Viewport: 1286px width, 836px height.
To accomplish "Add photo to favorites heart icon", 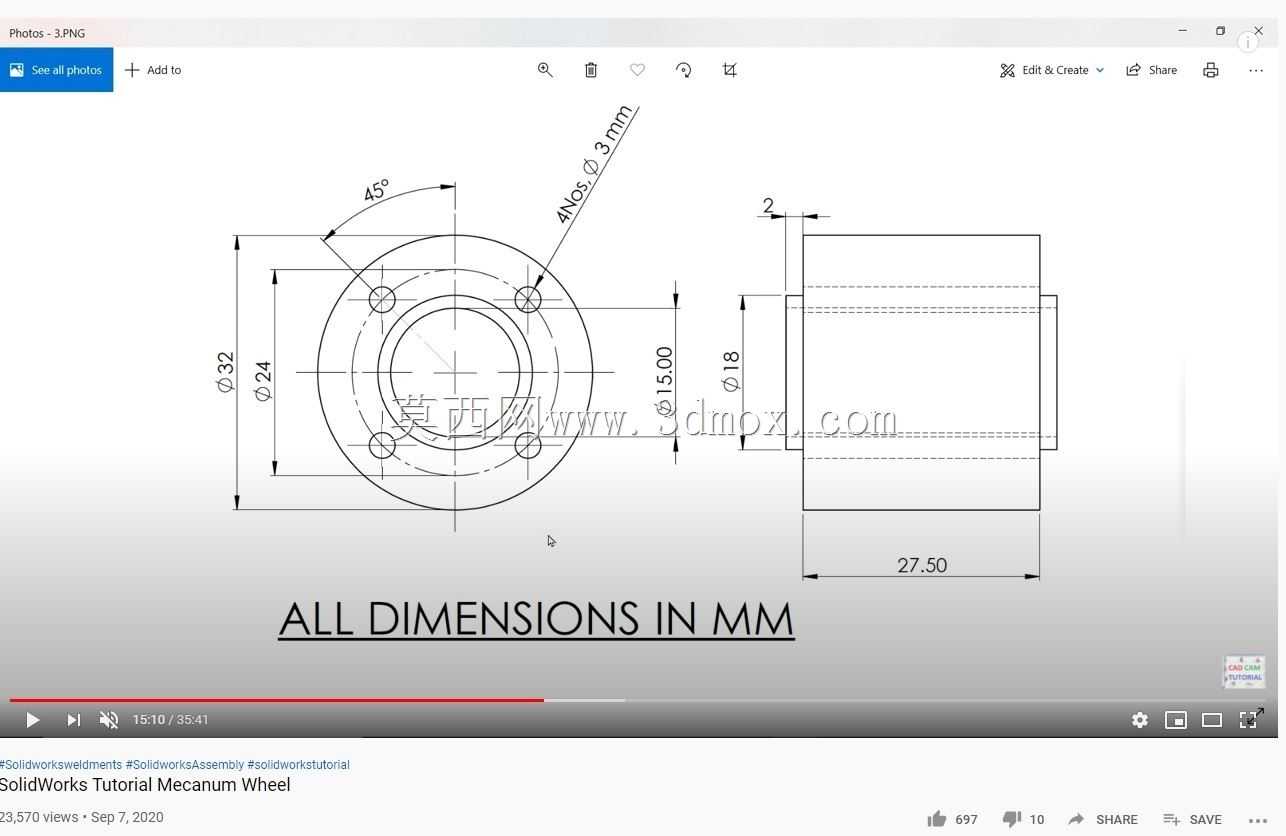I will coord(637,70).
